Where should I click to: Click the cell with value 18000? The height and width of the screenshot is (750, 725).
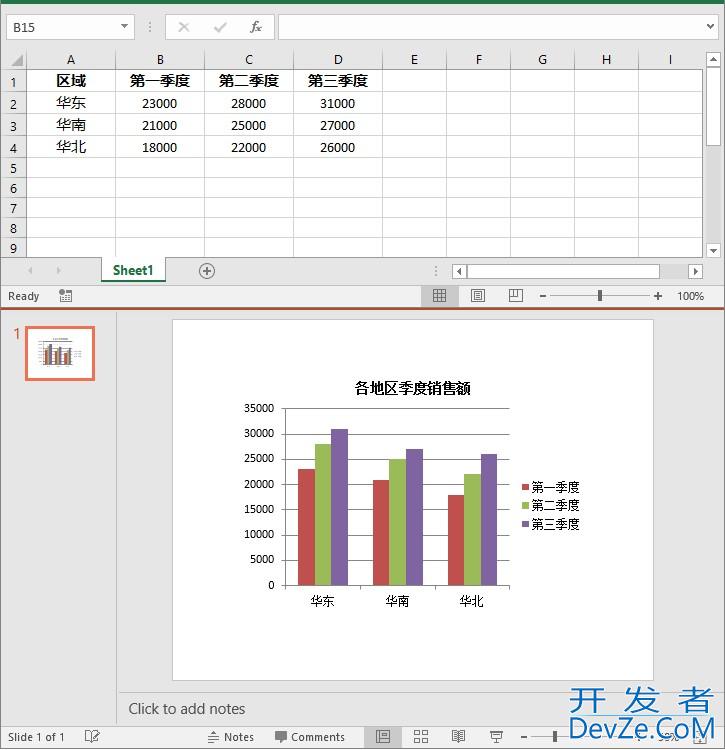tap(160, 147)
